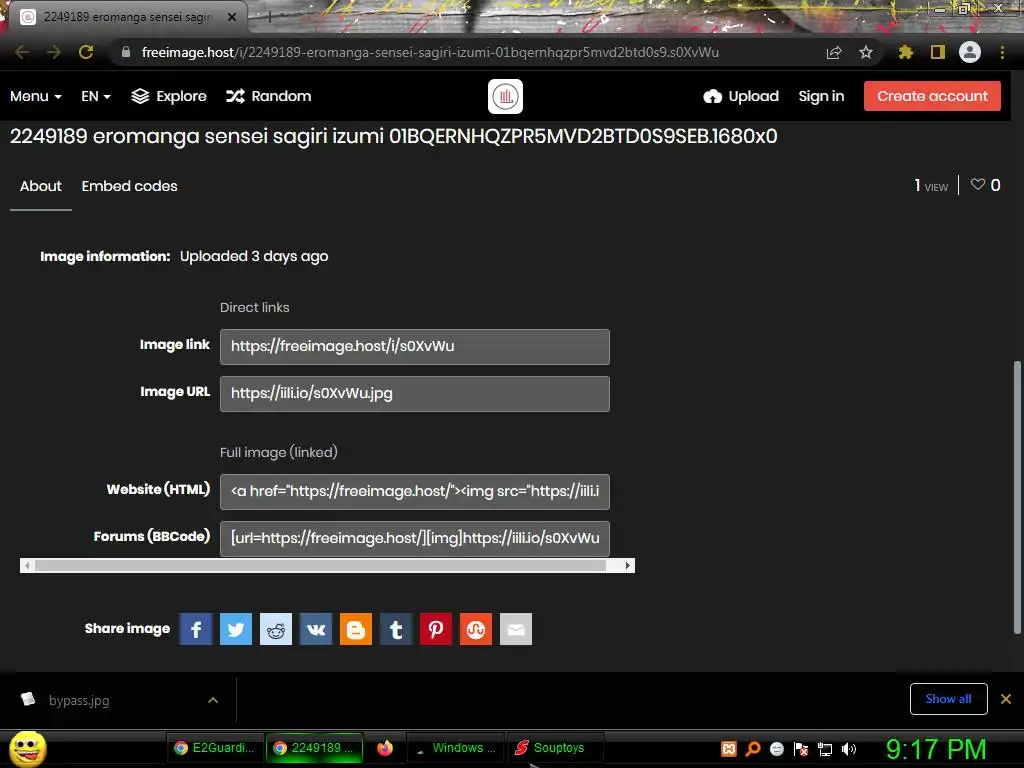Close the downloads bar

pos(1006,699)
